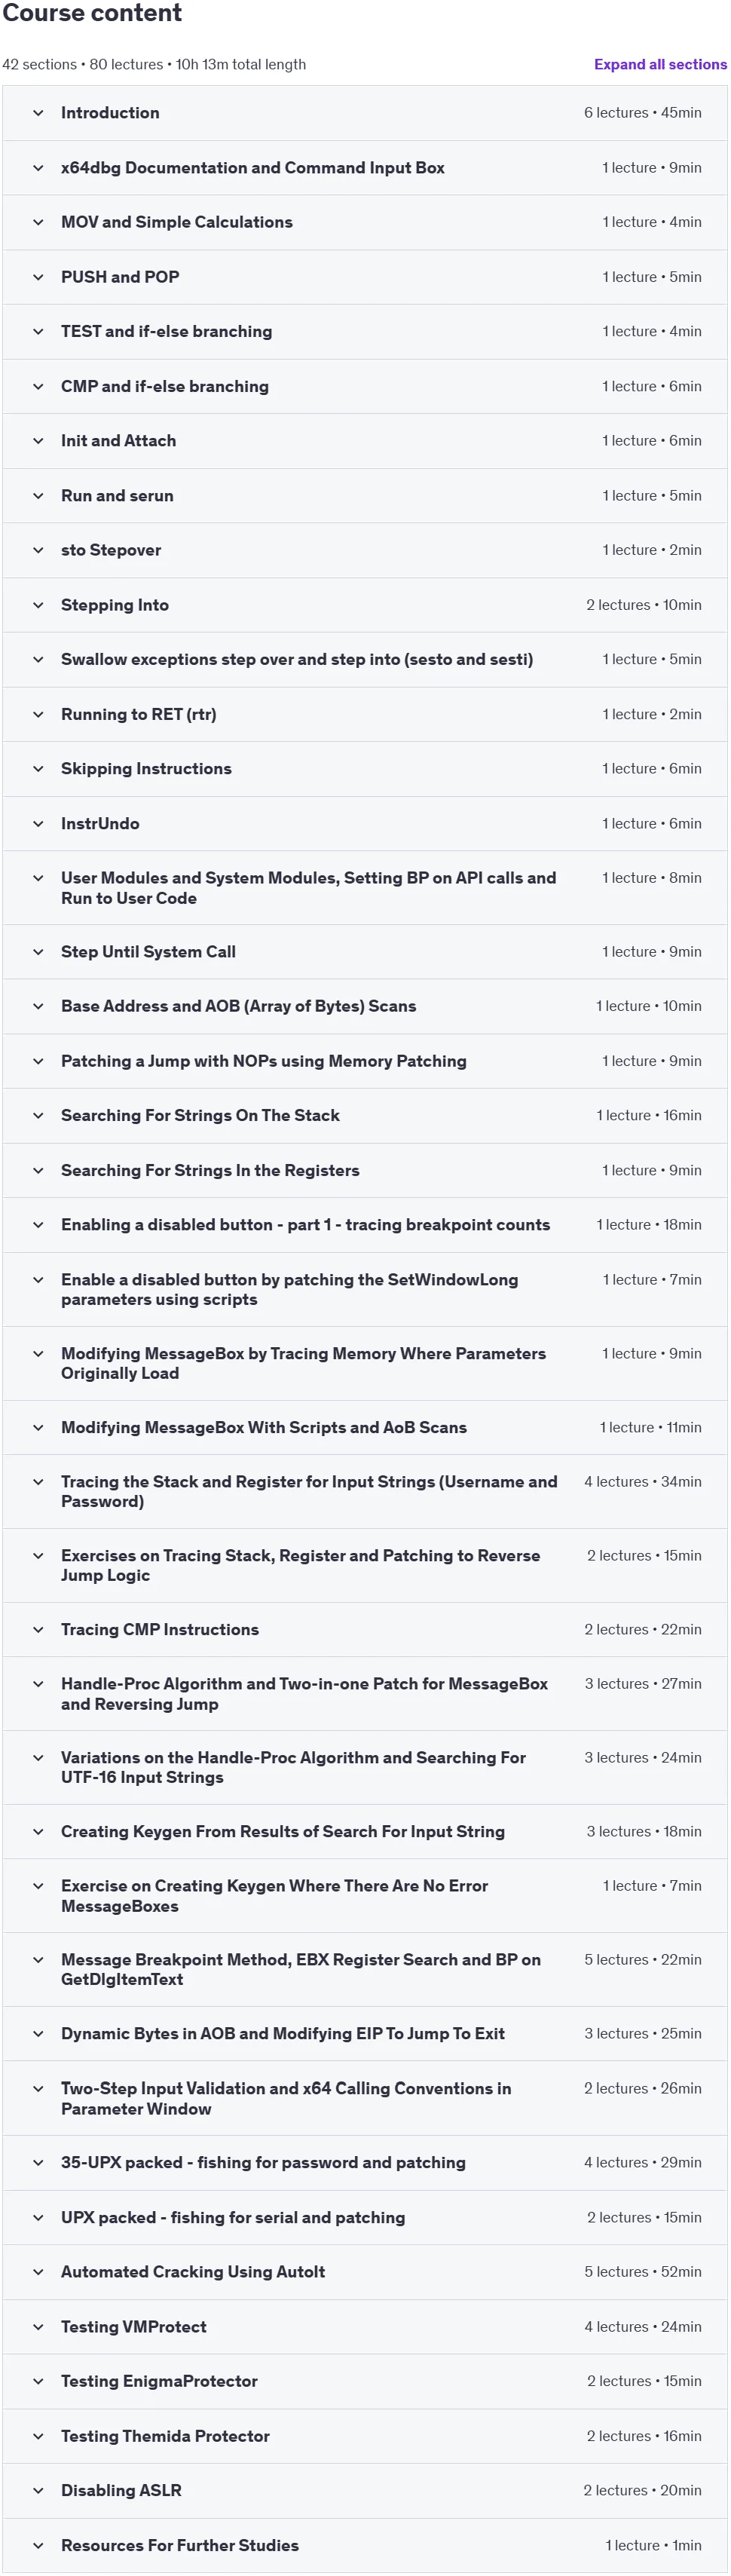Screen dimensions: 731x2576
Task: Toggle chevron next to Init and Attach
Action: point(38,441)
